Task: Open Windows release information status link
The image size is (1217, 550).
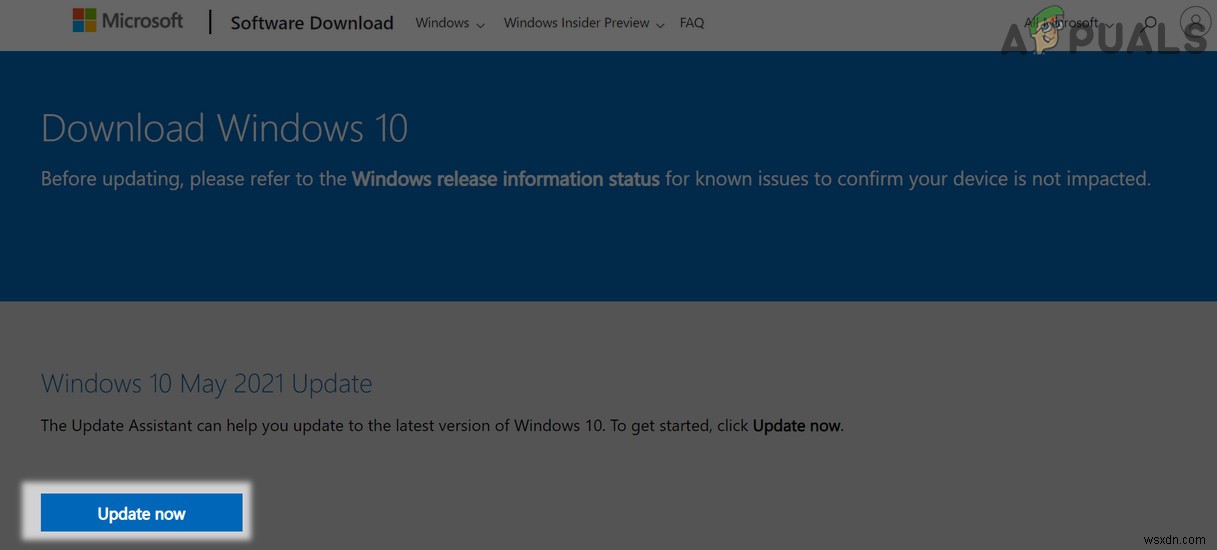Action: pyautogui.click(x=505, y=179)
